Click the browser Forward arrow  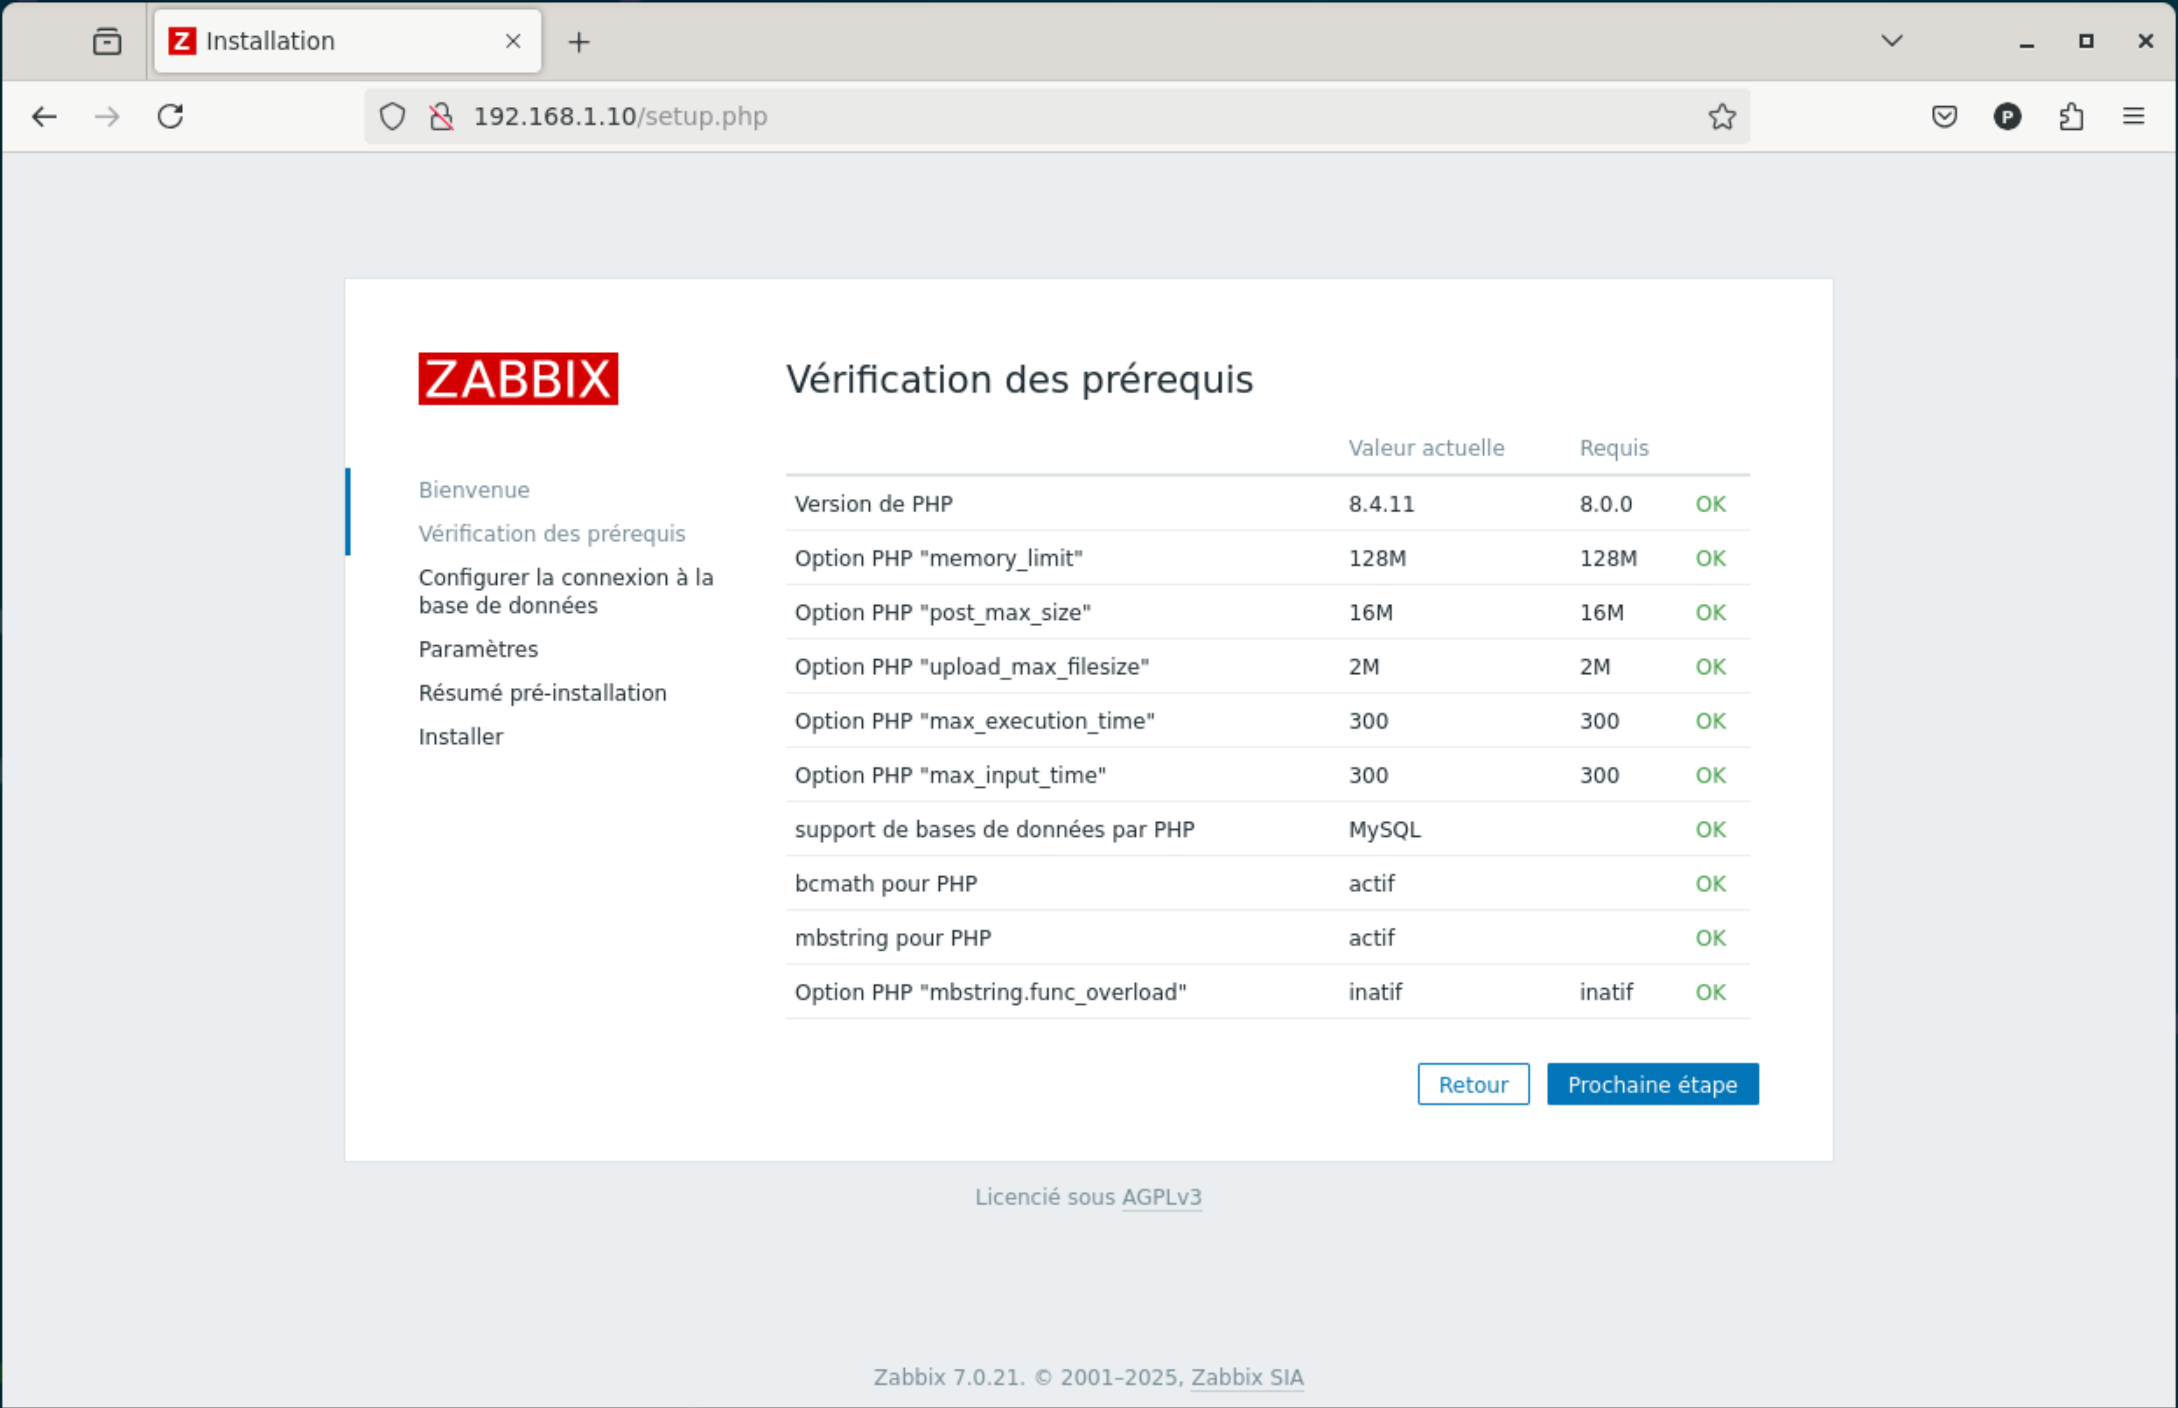pos(107,117)
